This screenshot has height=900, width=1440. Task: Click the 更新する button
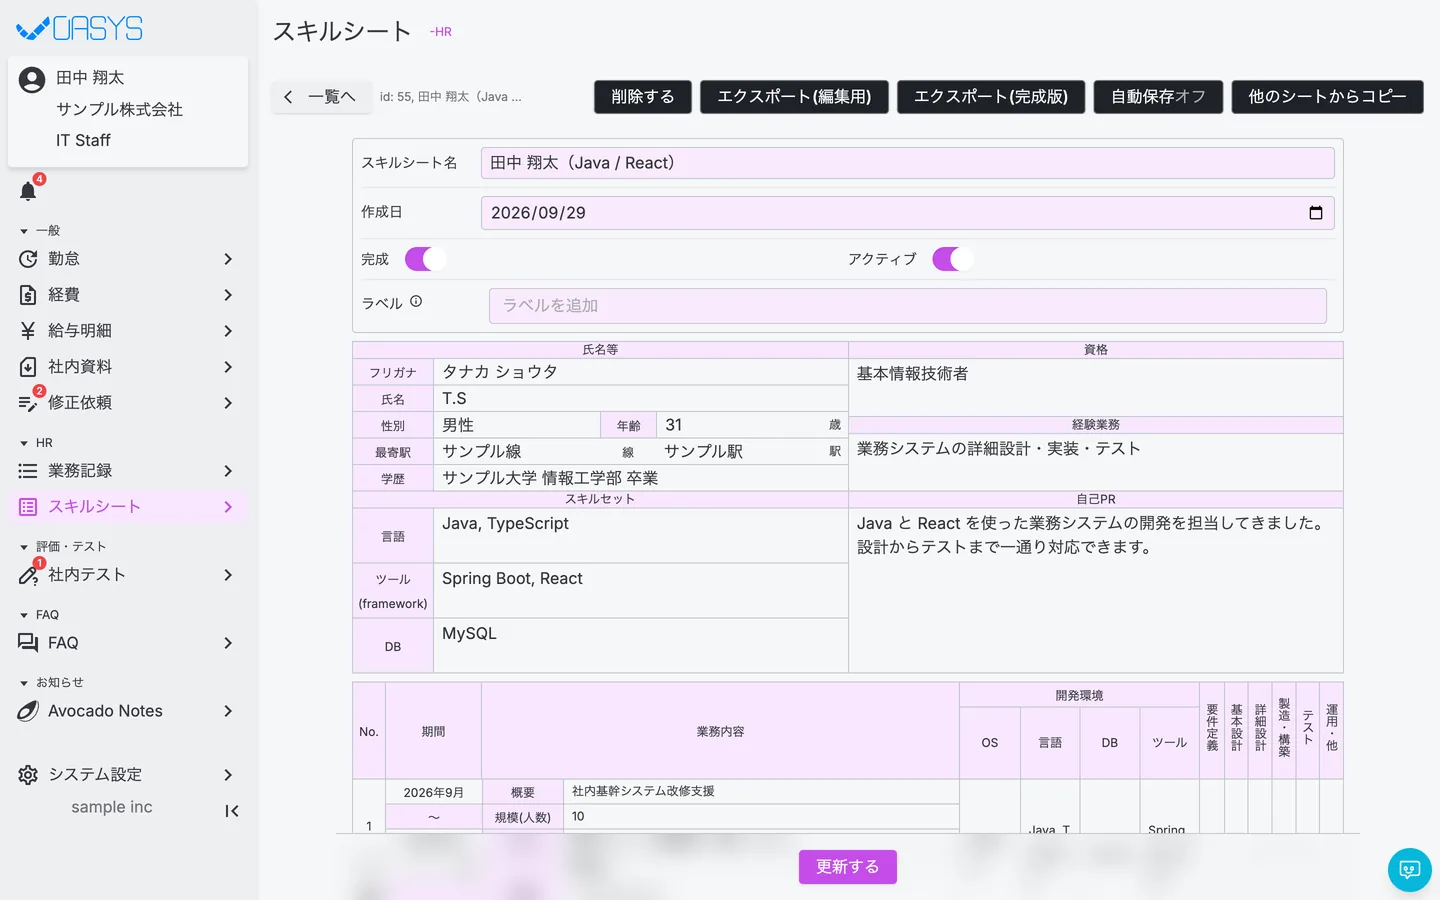coord(848,867)
